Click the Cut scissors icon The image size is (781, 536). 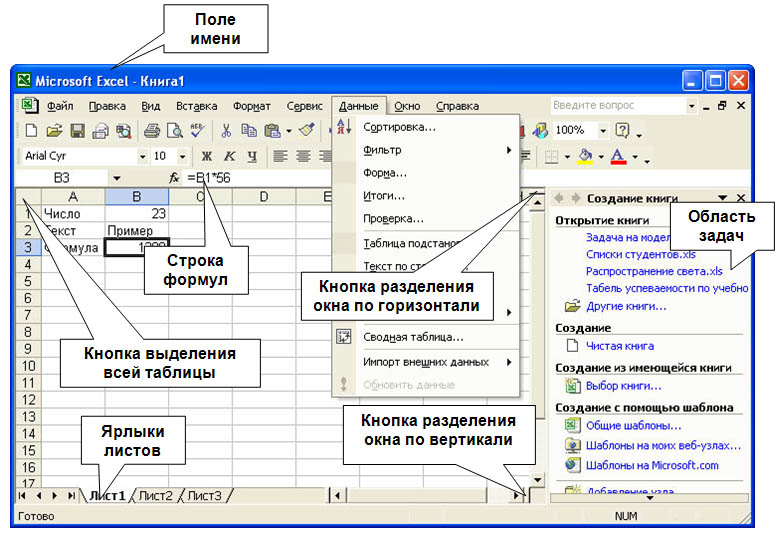(x=227, y=130)
